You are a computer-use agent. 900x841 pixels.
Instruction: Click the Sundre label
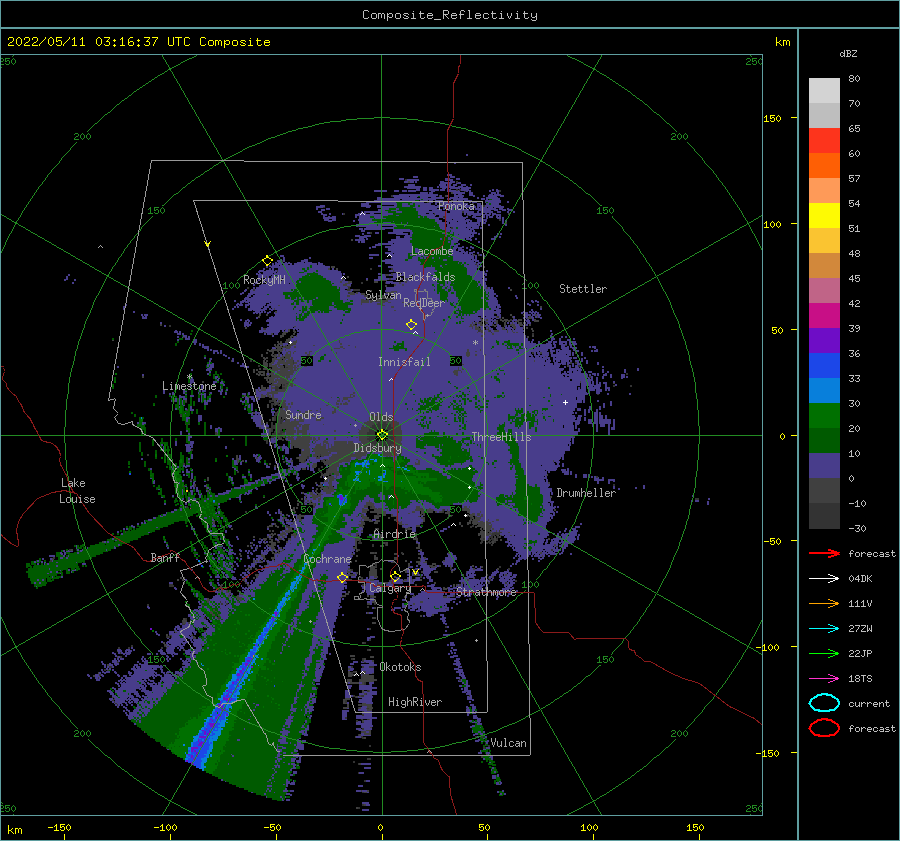click(x=303, y=414)
